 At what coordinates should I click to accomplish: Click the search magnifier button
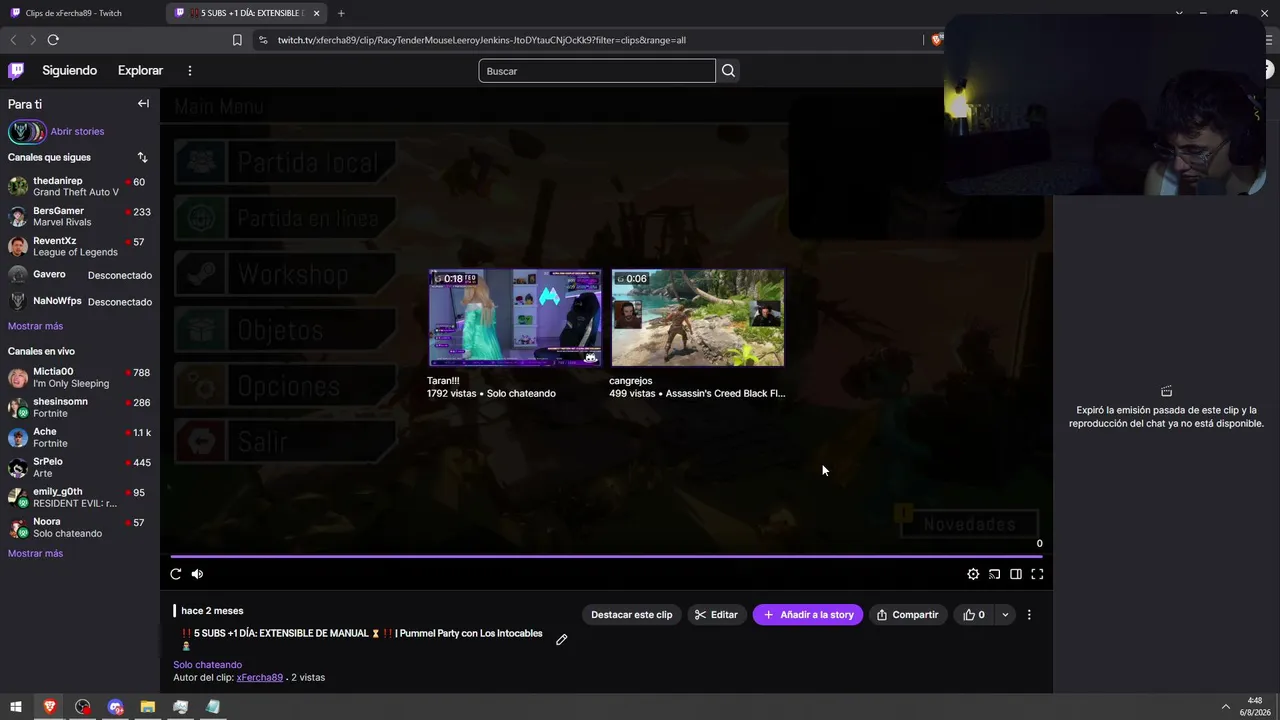pos(728,70)
